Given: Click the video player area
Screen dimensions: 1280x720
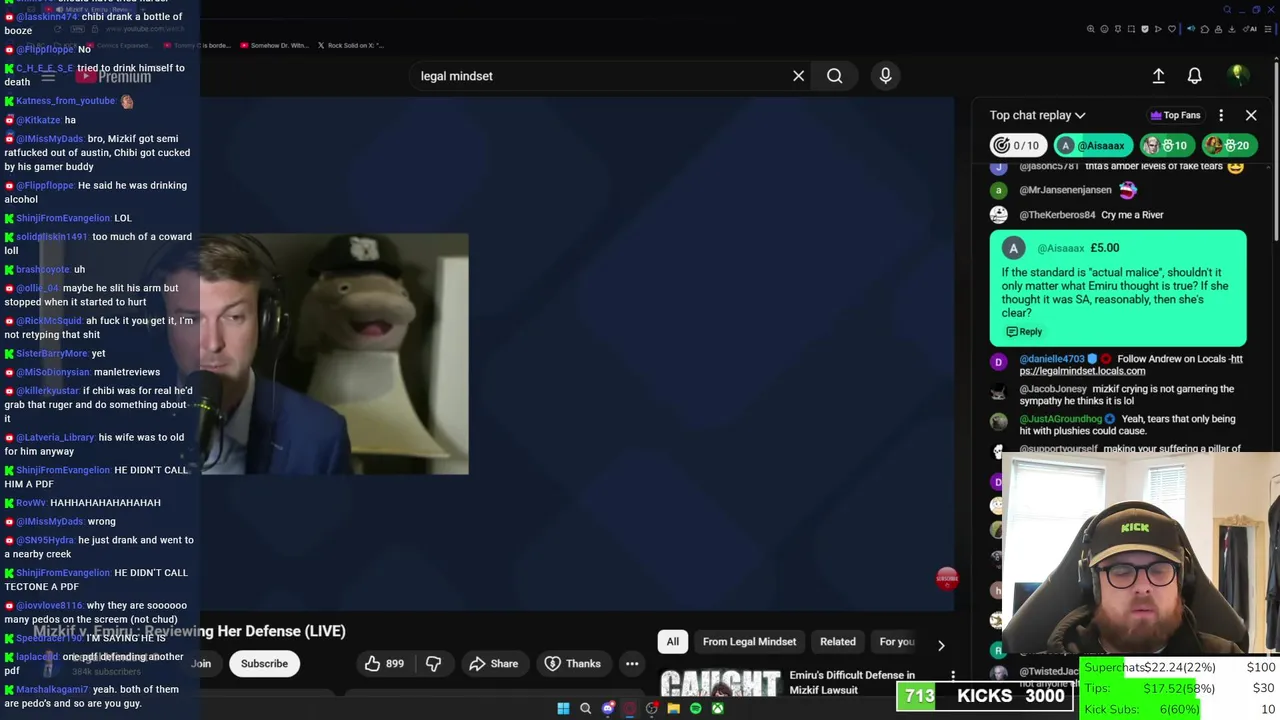Looking at the screenshot, I should point(577,353).
